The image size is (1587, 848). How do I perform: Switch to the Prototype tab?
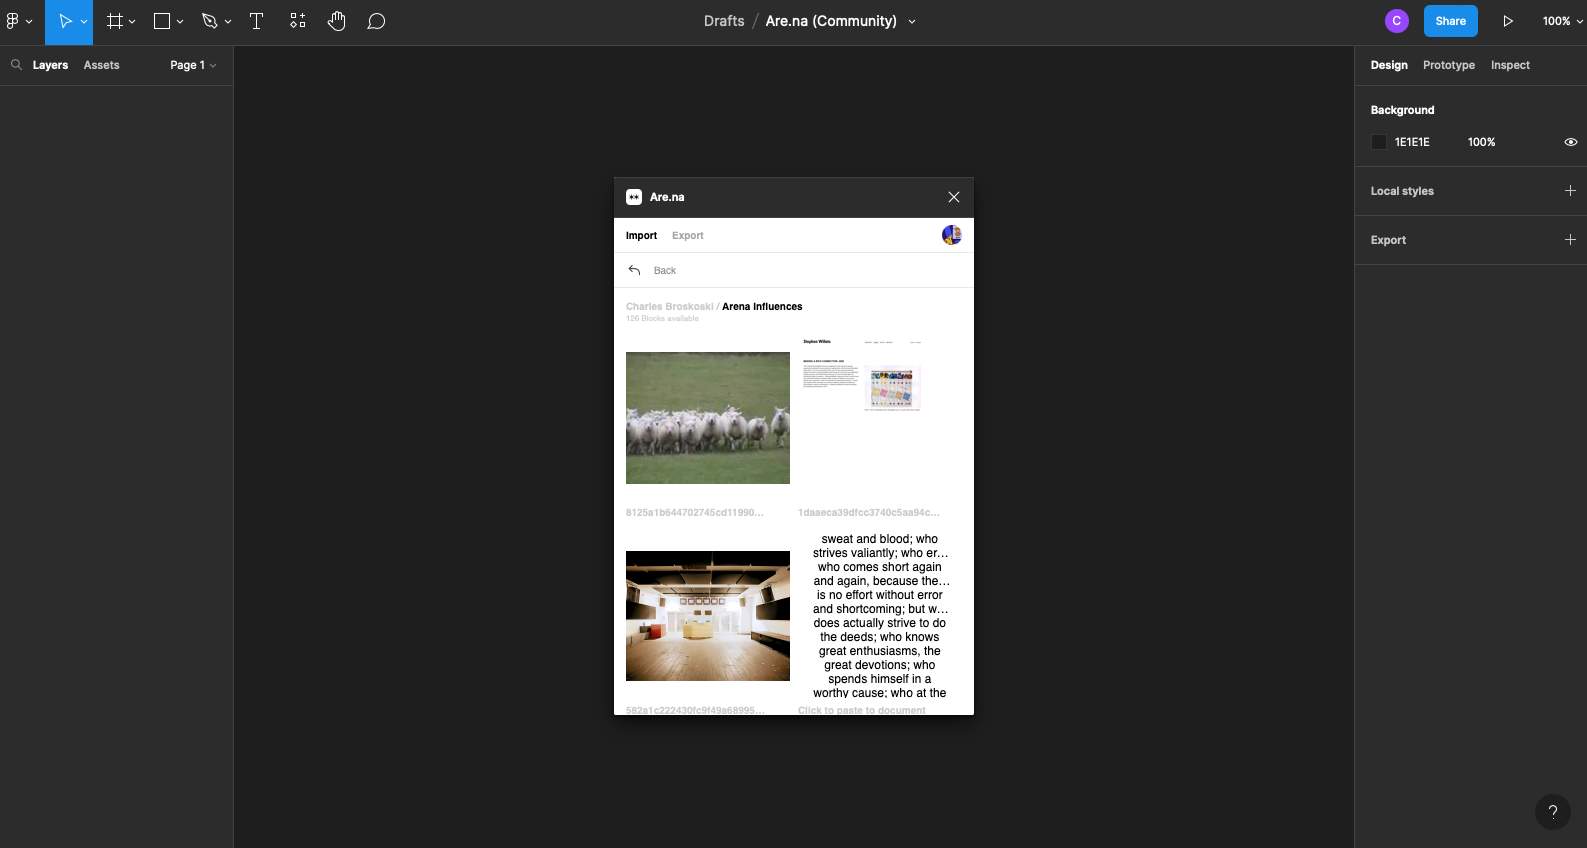pos(1449,65)
